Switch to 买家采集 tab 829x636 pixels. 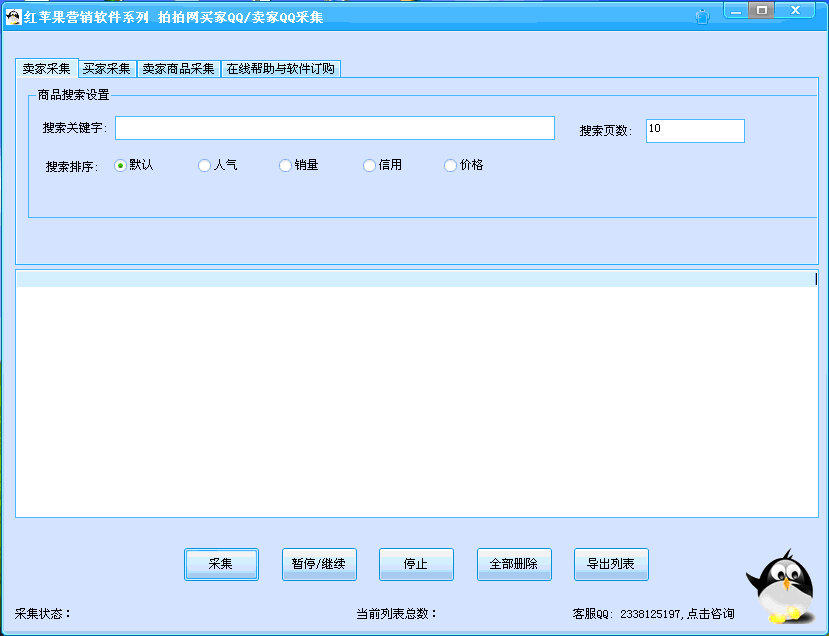point(107,69)
